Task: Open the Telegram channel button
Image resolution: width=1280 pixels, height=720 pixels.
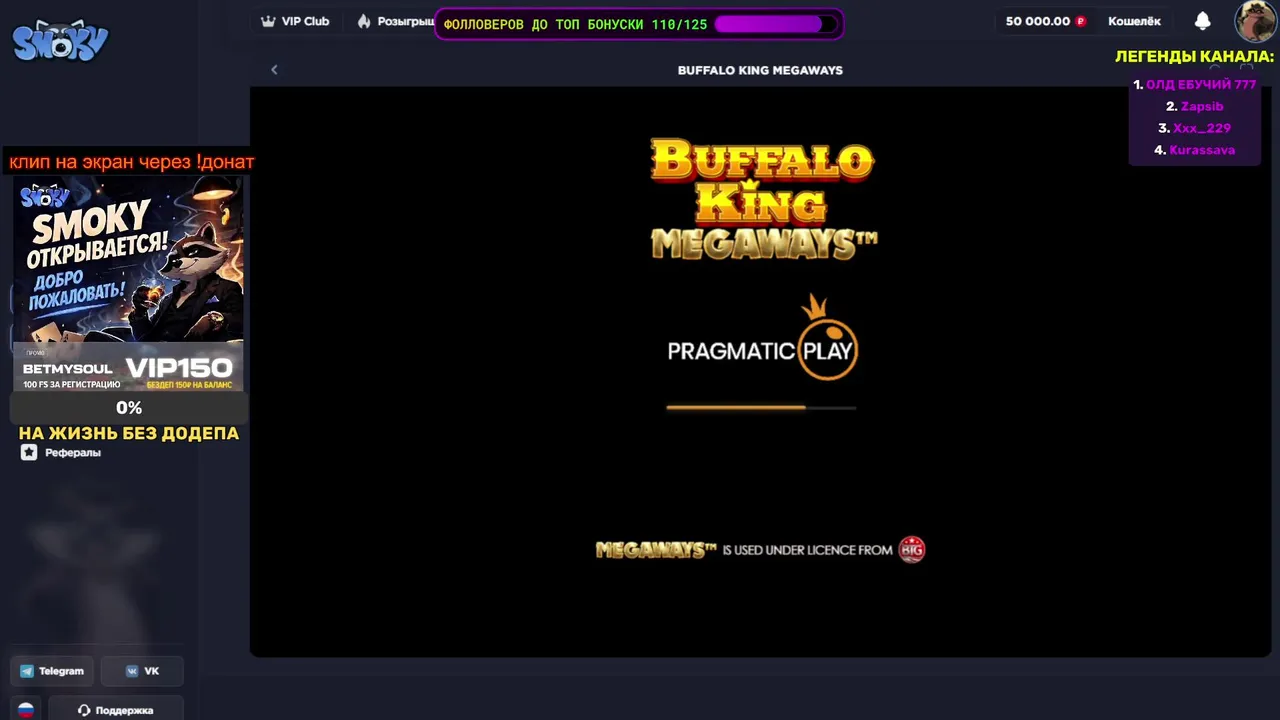Action: pos(52,671)
